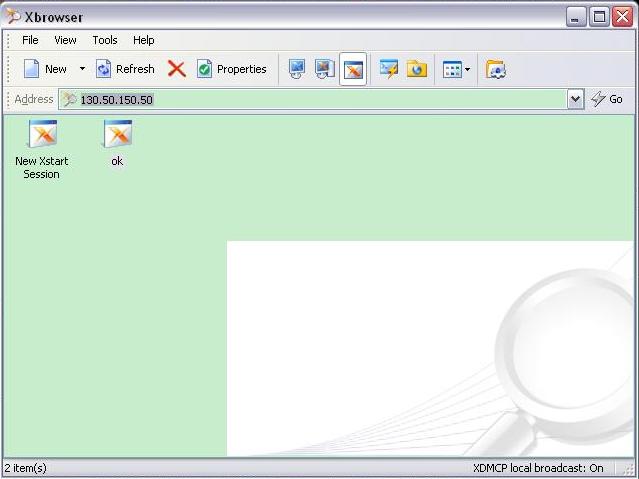The image size is (639, 479).
Task: Open the View menu
Action: click(x=65, y=40)
